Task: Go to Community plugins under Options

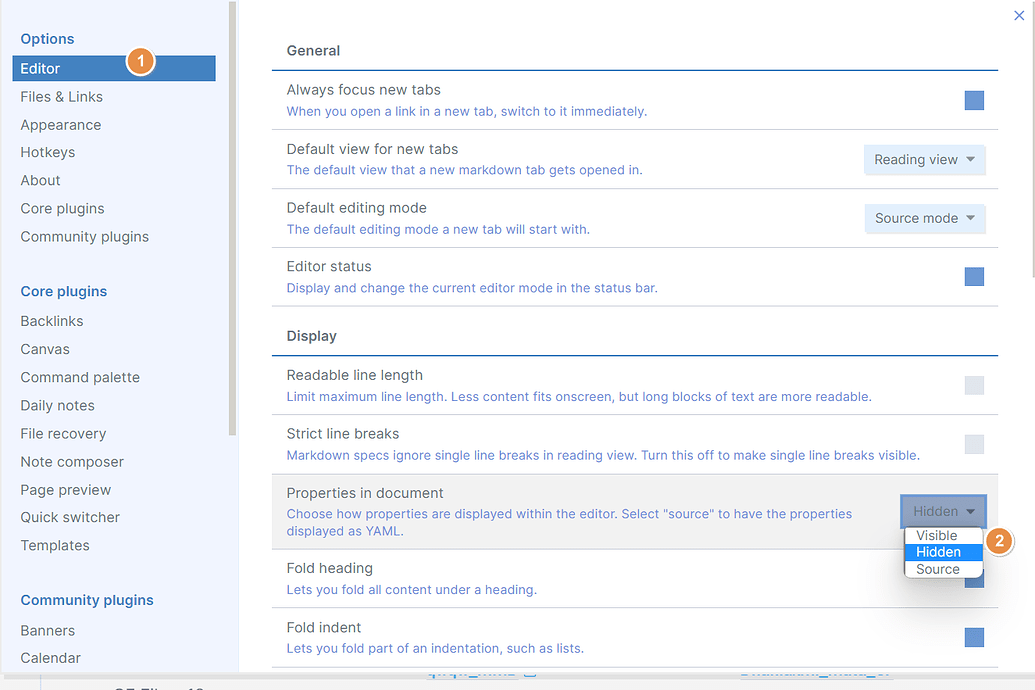Action: click(85, 237)
